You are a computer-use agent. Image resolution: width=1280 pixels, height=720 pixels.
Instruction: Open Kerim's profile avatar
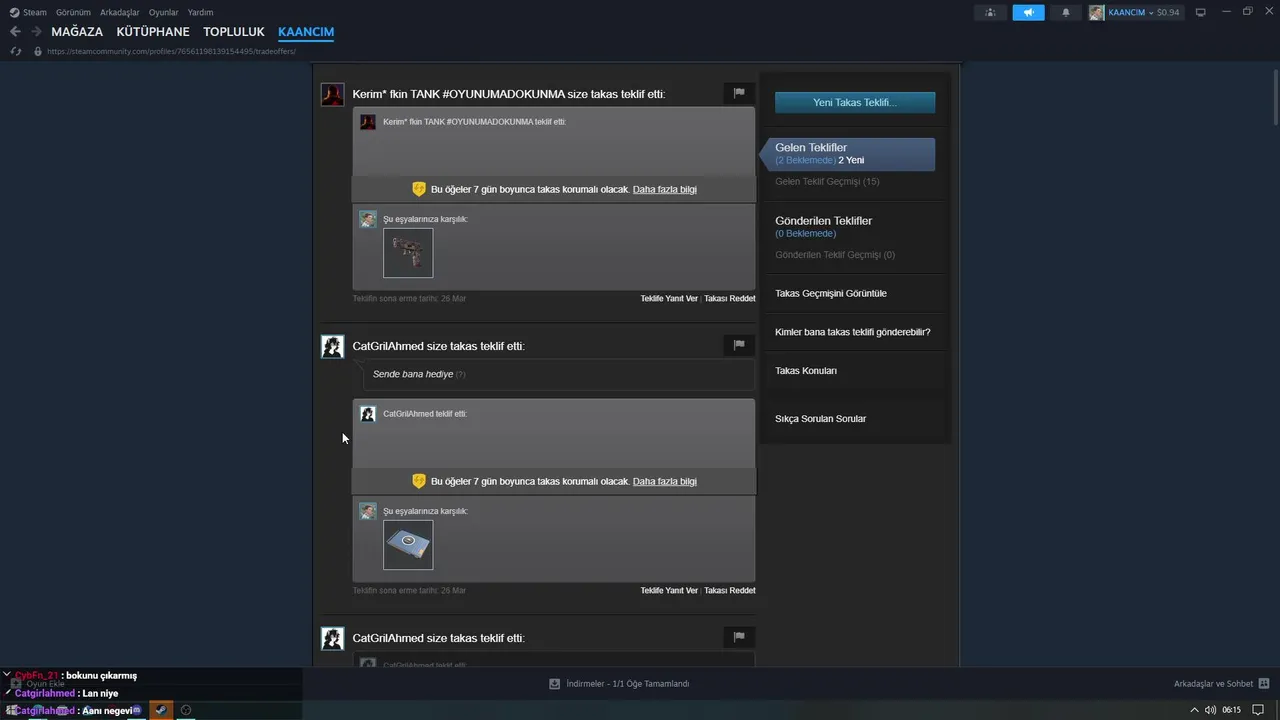pyautogui.click(x=332, y=94)
